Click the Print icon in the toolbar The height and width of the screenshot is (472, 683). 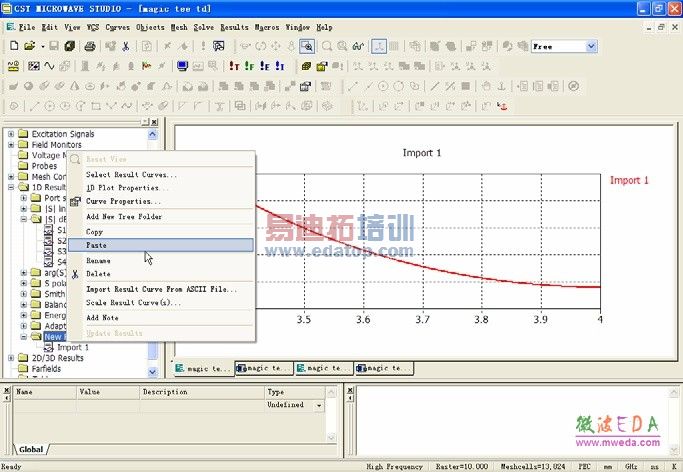pos(90,46)
